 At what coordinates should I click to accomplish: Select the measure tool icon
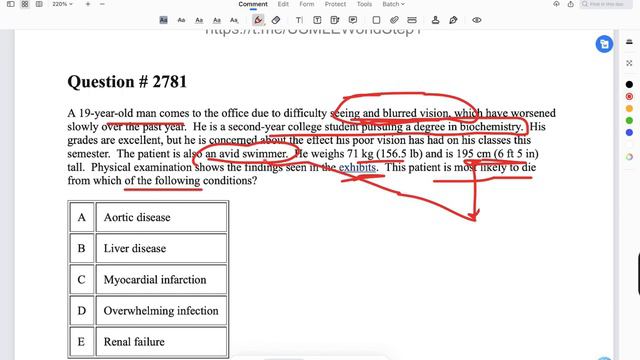pyautogui.click(x=412, y=20)
